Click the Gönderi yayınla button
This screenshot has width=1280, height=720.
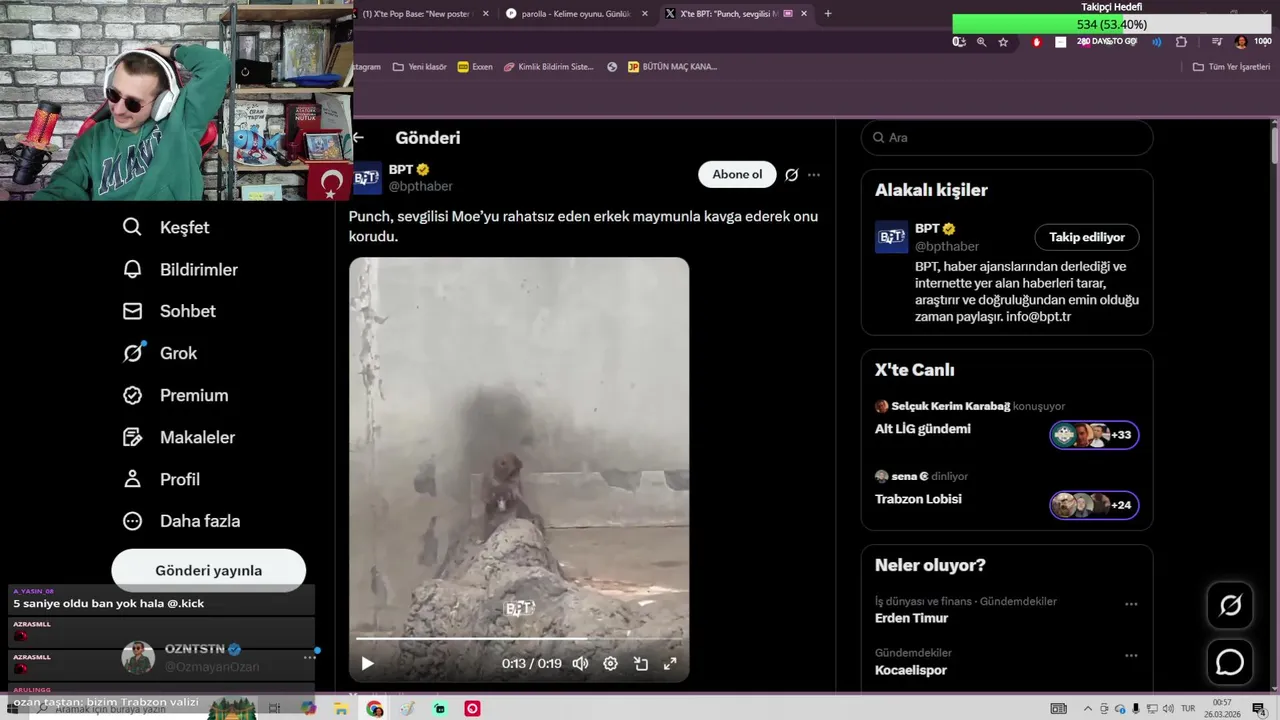(x=208, y=571)
